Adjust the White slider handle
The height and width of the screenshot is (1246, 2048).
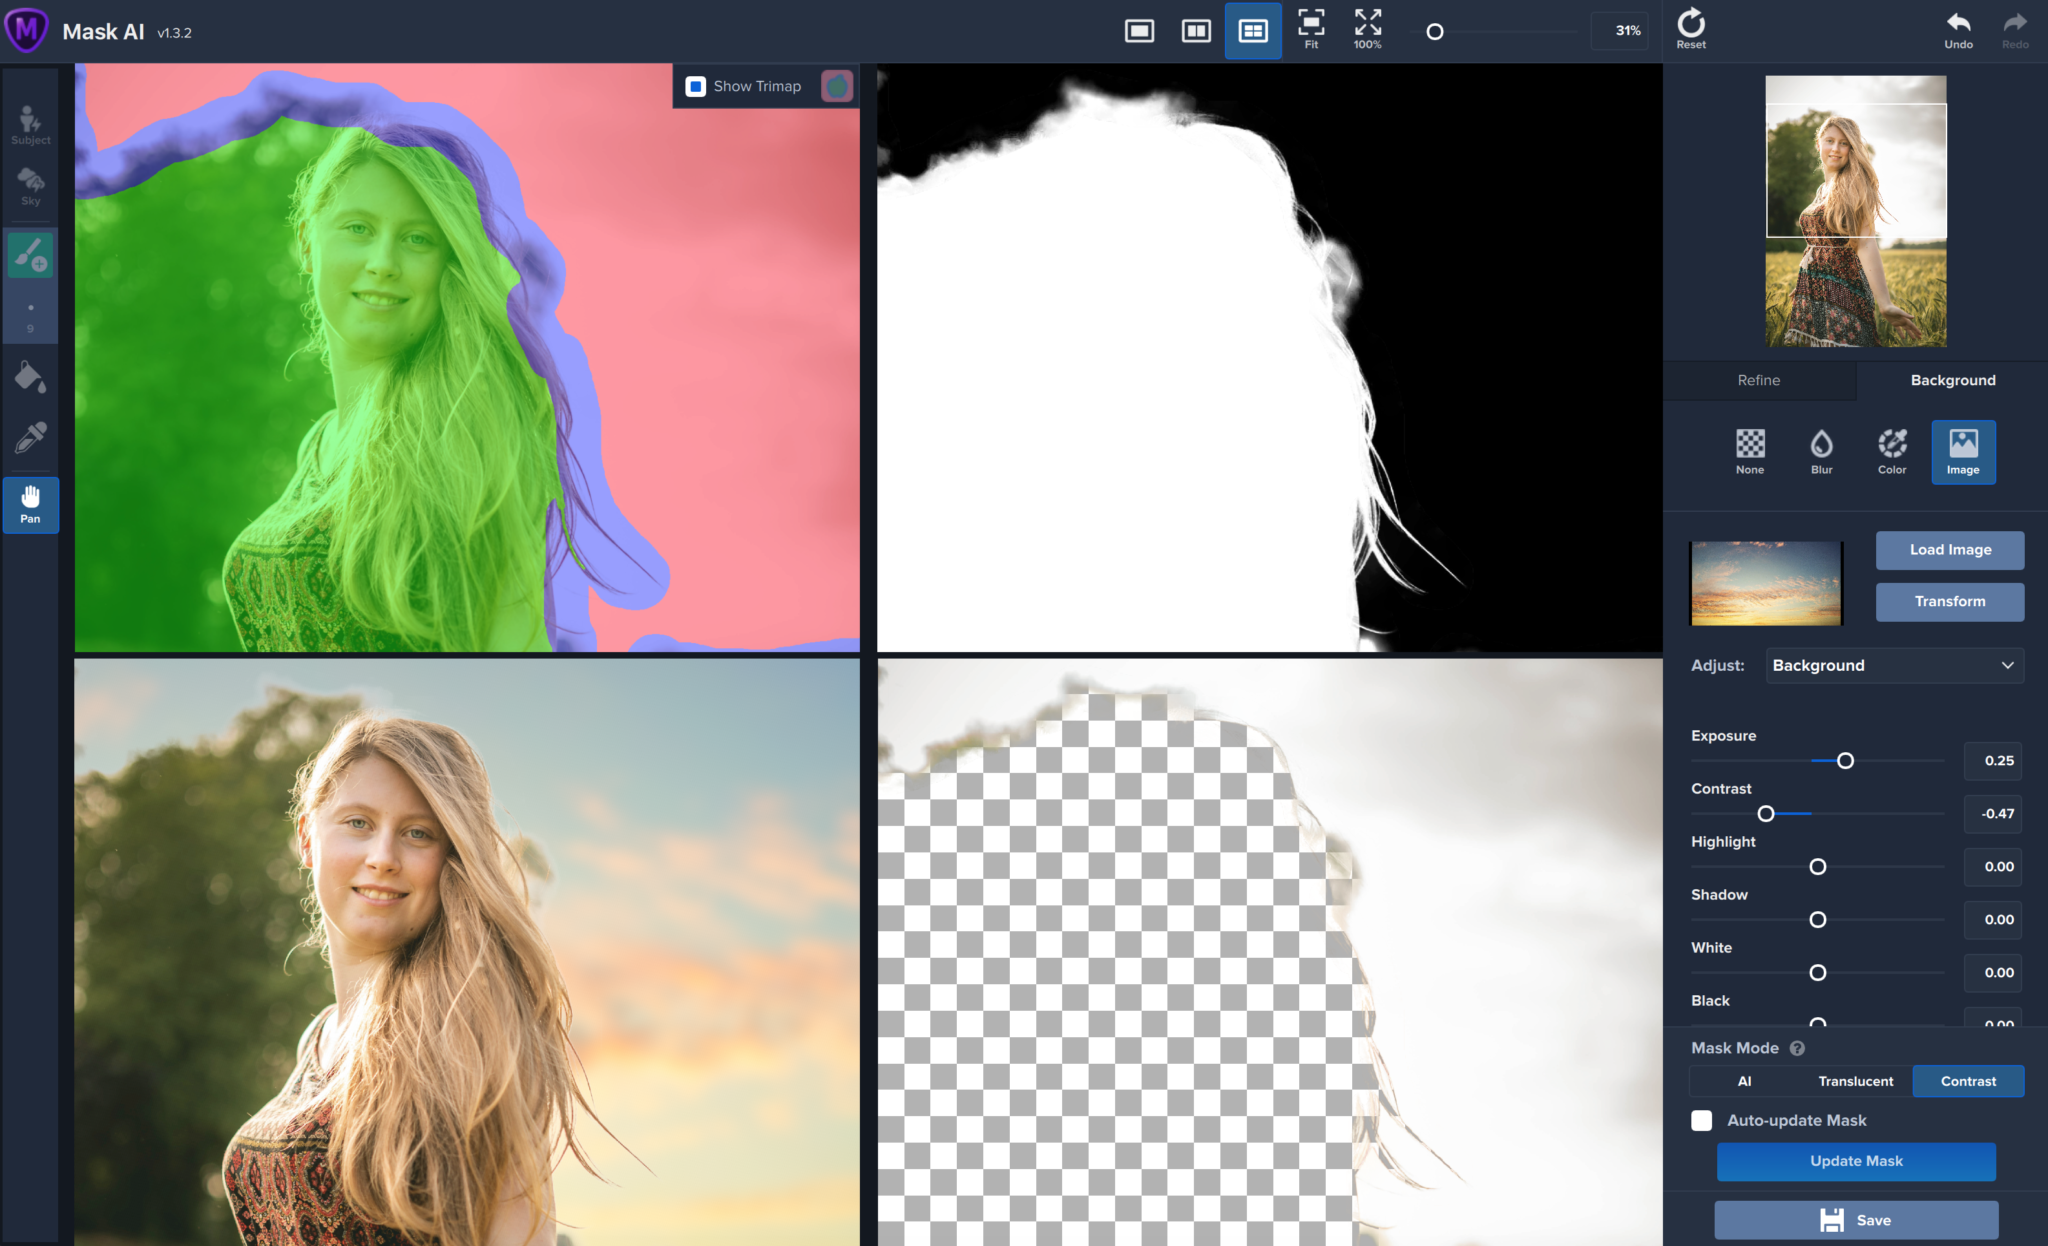(x=1818, y=973)
